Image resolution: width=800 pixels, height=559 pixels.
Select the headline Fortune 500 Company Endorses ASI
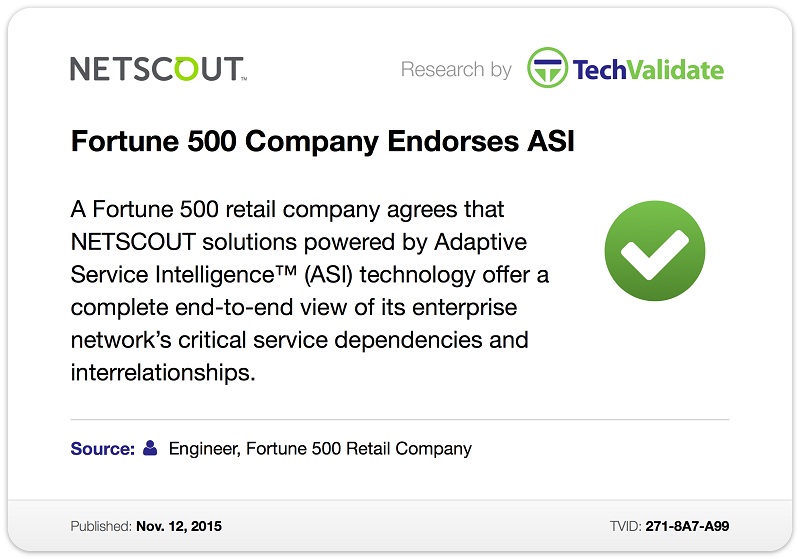(x=322, y=141)
